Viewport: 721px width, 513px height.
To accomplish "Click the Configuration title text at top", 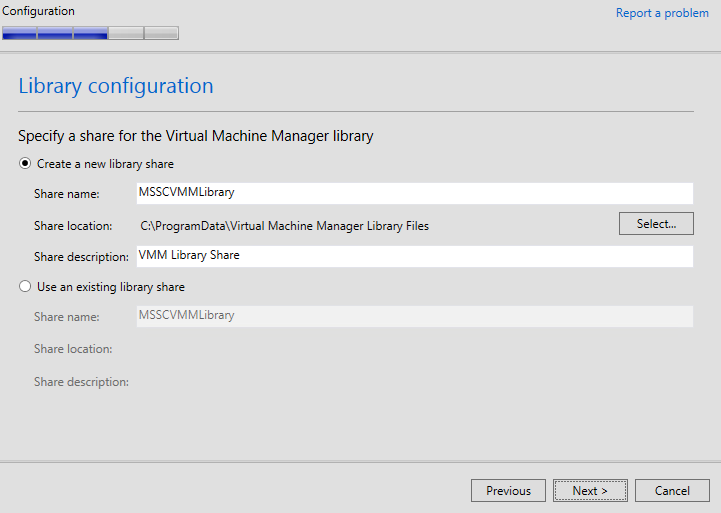I will click(x=38, y=11).
